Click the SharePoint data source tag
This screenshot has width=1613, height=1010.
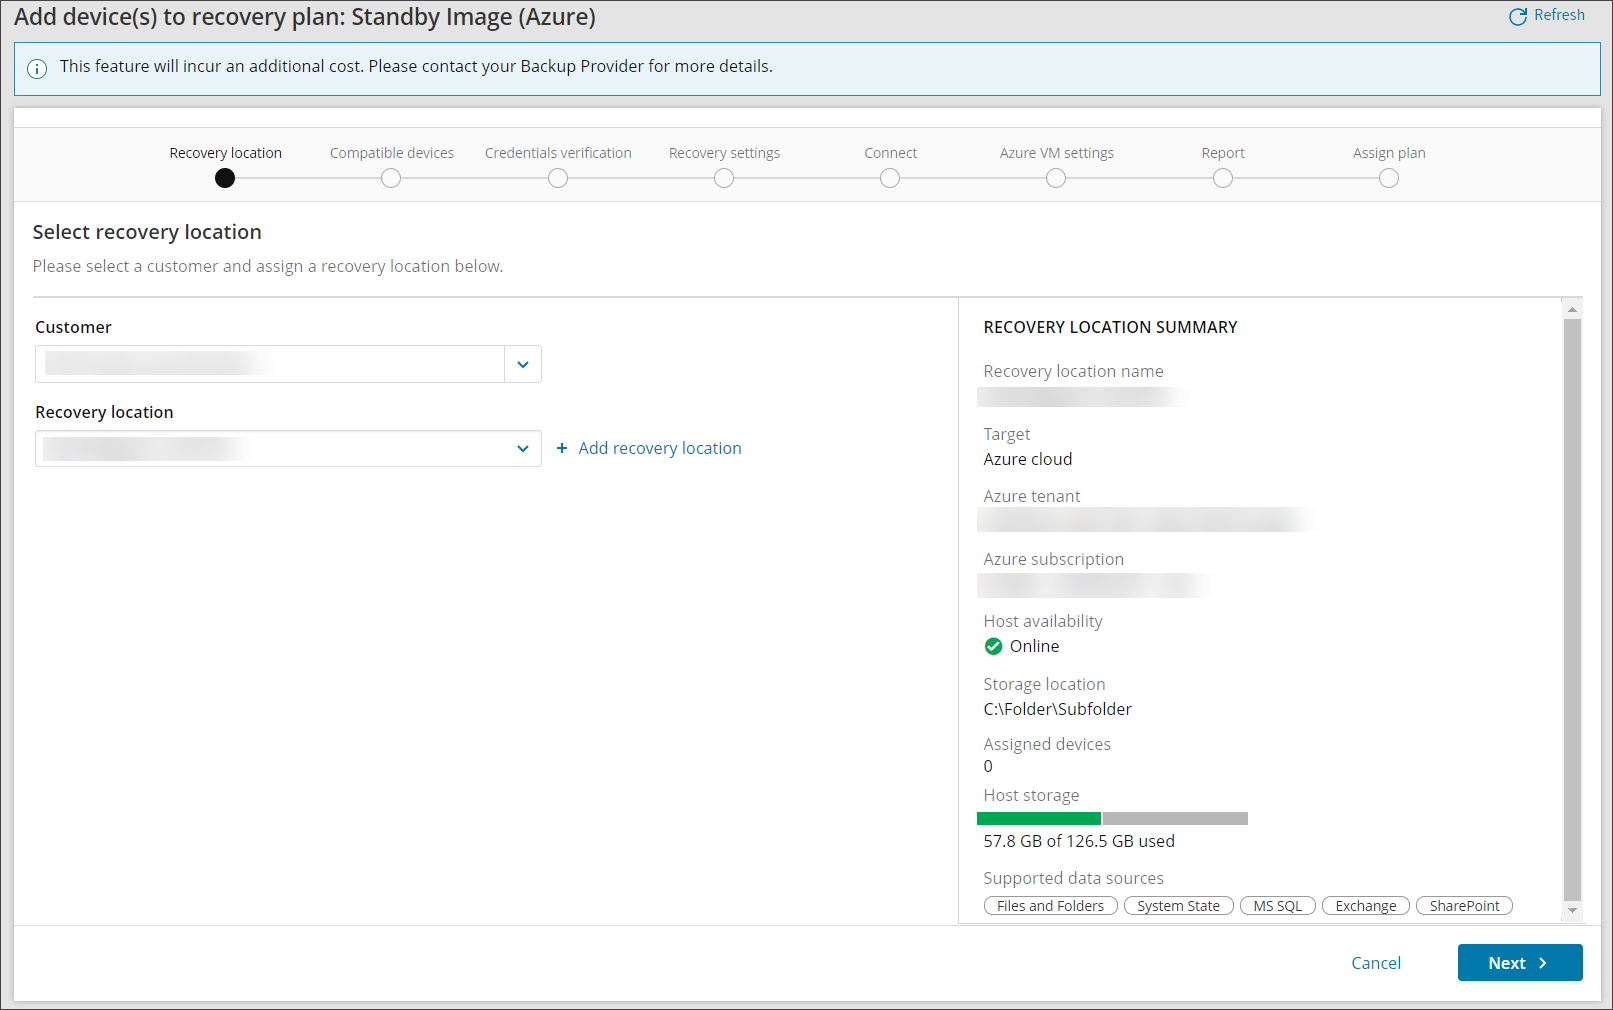tap(1464, 906)
